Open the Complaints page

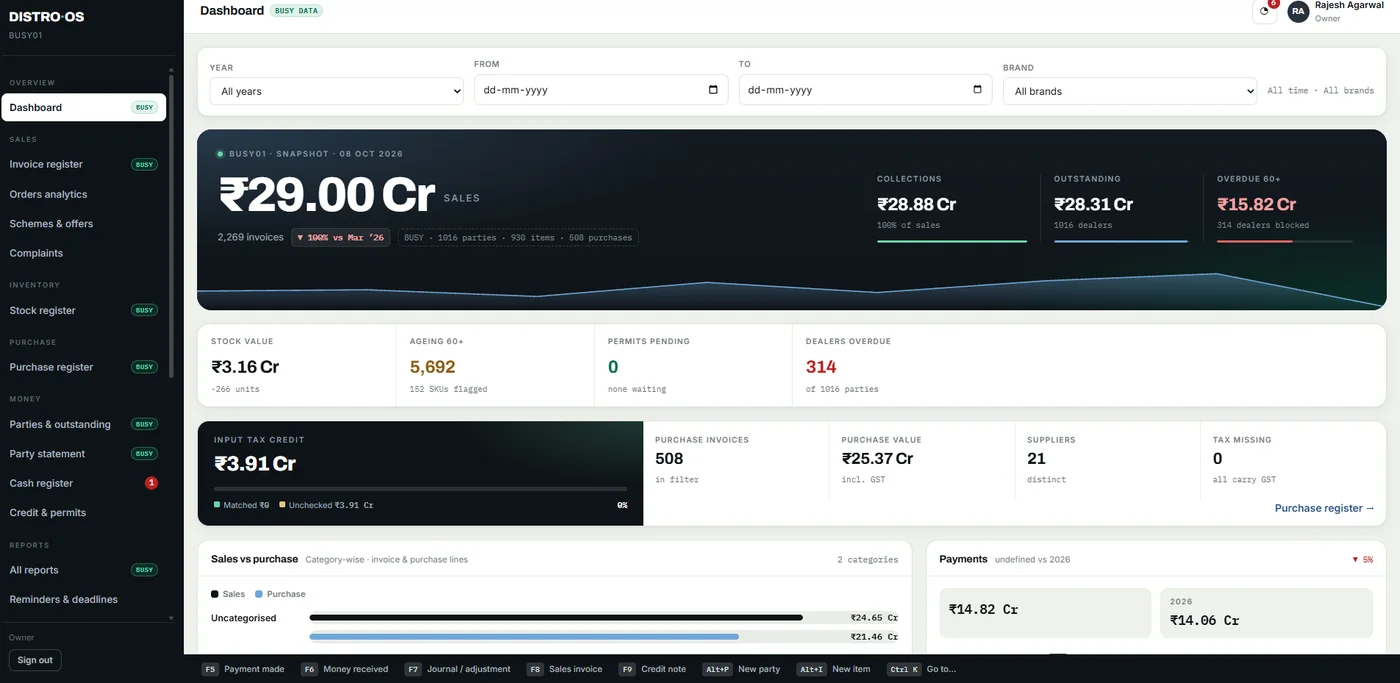click(x=84, y=253)
